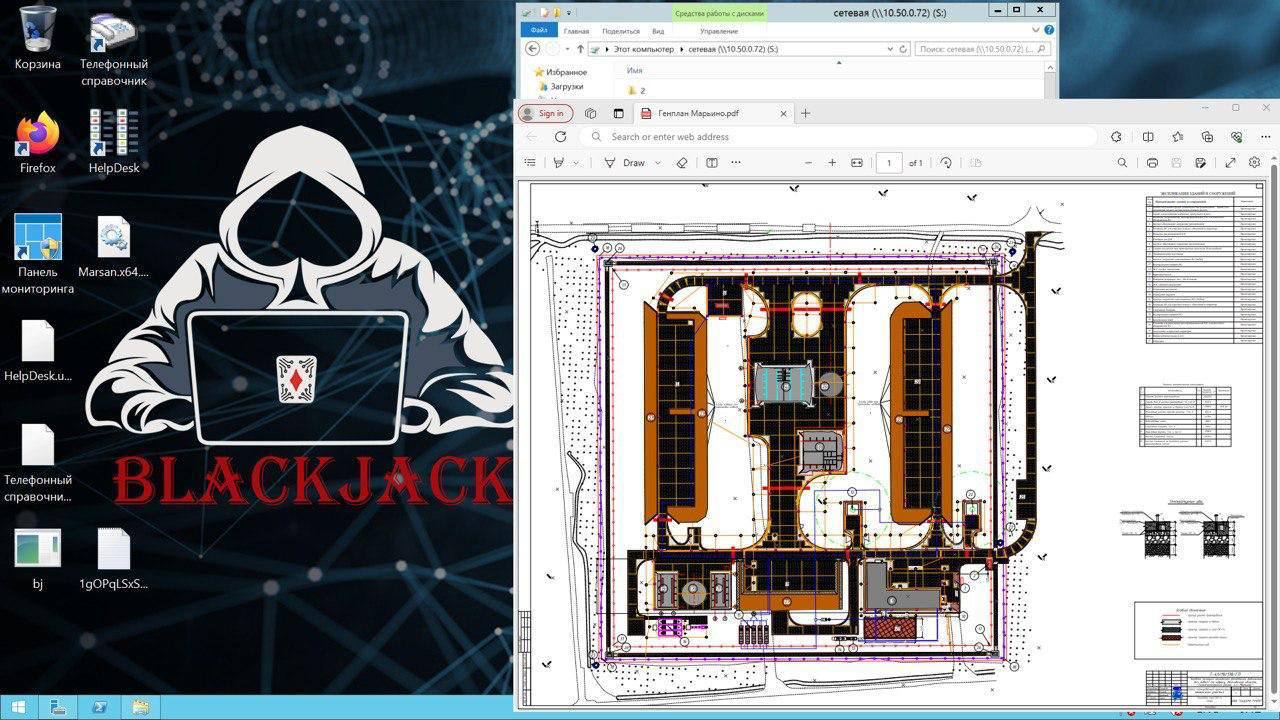Search within the PDF using magnifier icon
Screen dimensions: 1280x720
(1122, 163)
